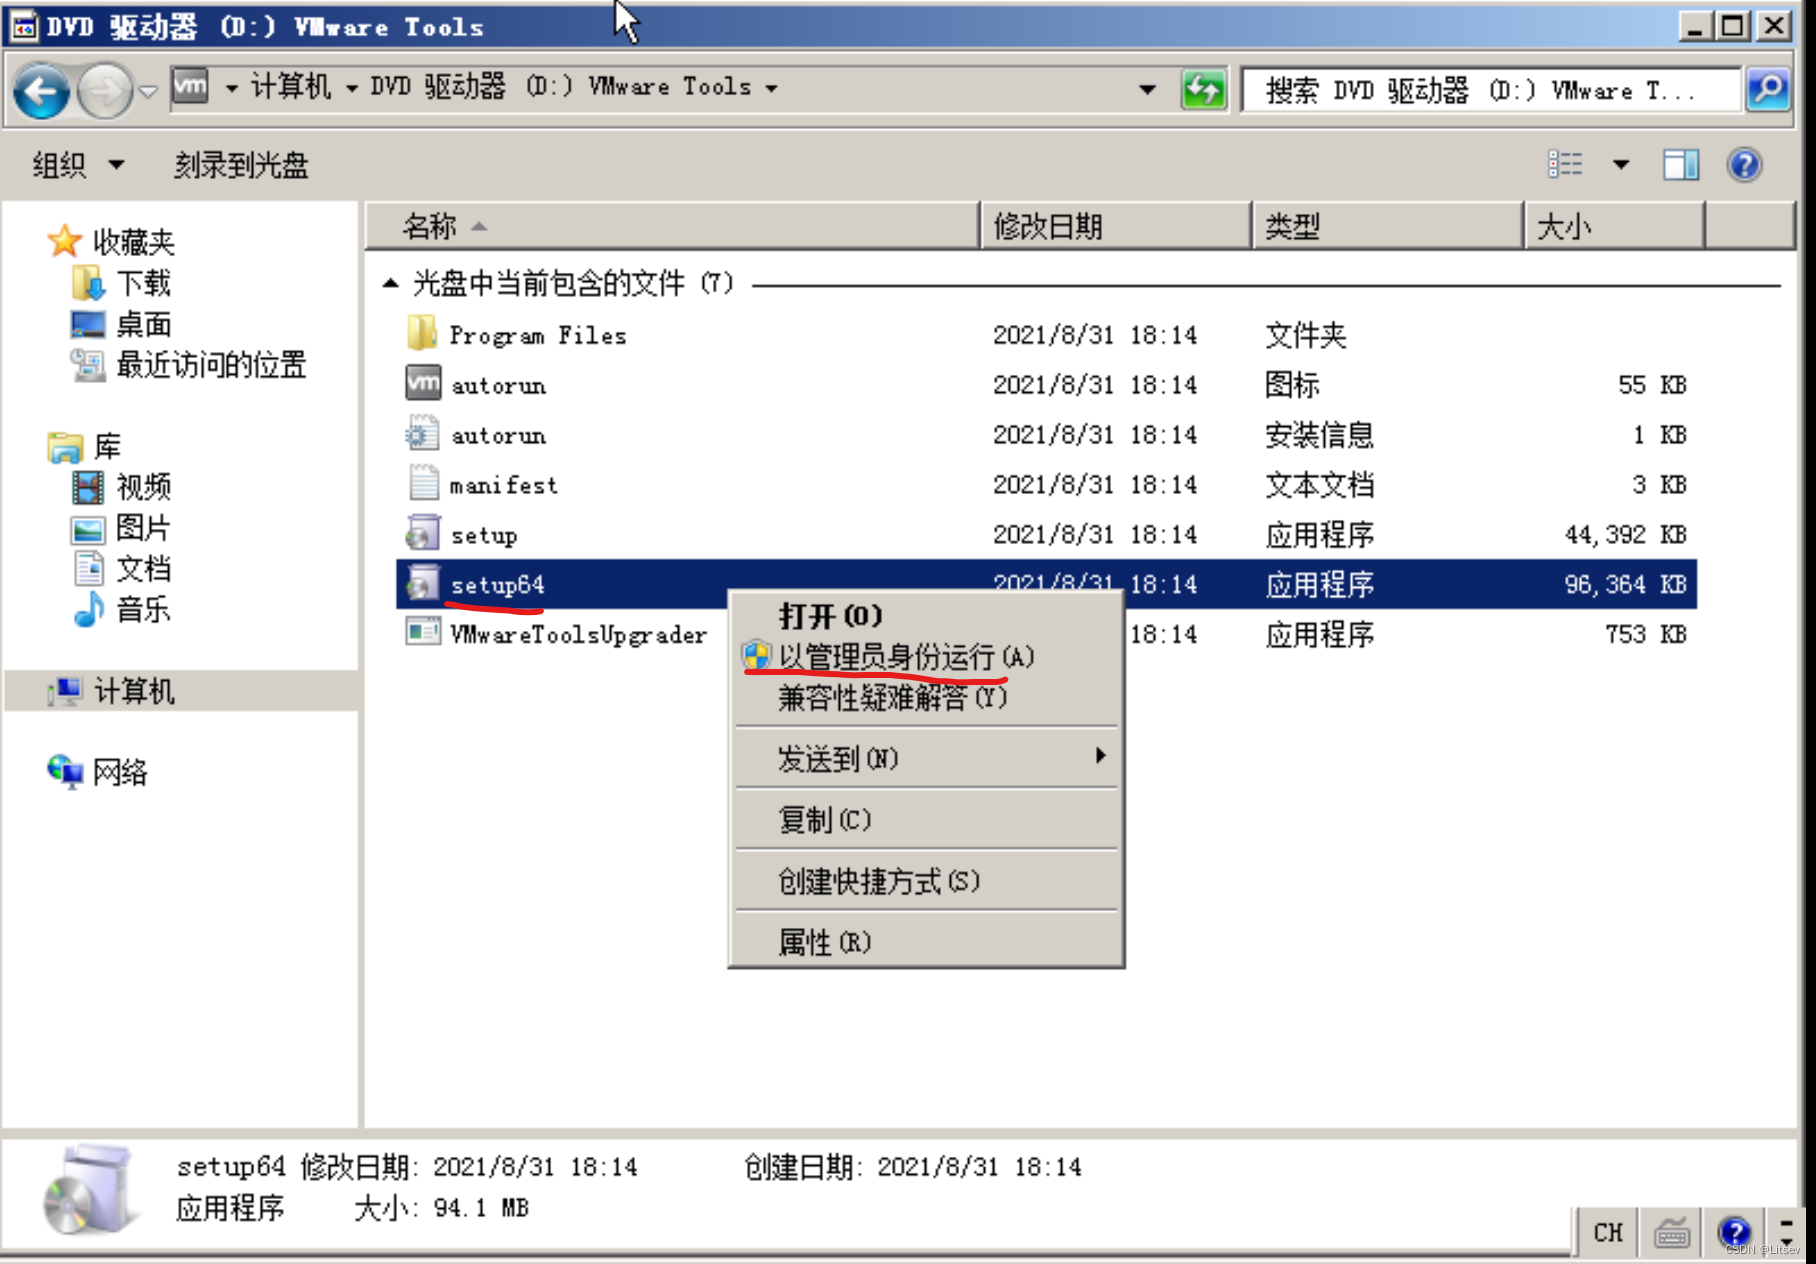The width and height of the screenshot is (1816, 1264).
Task: Click the refresh icon in address bar
Action: pyautogui.click(x=1203, y=89)
